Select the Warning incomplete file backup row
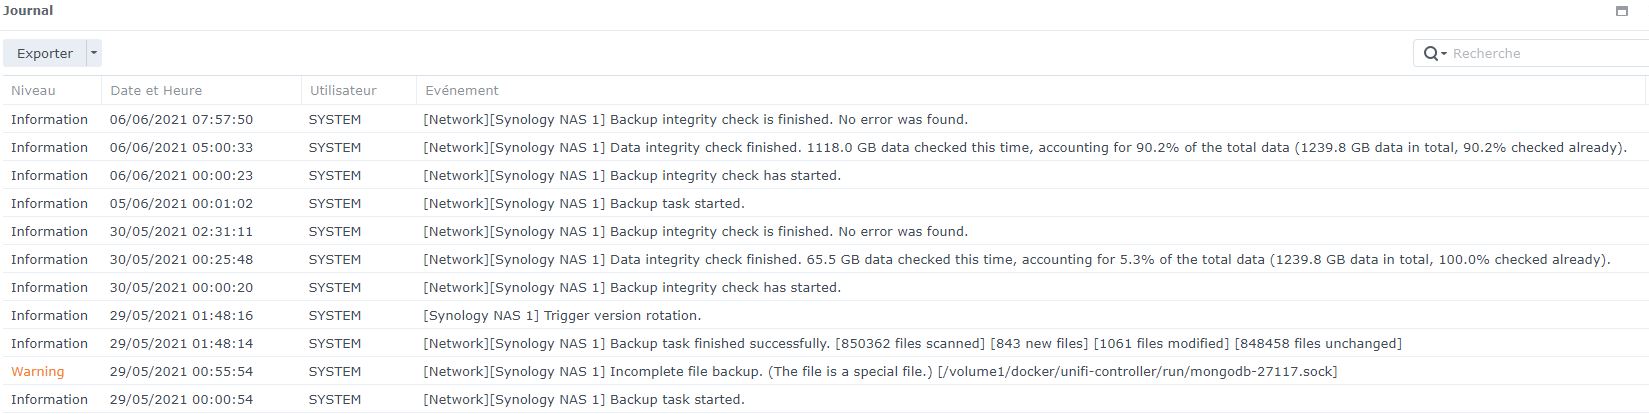The width and height of the screenshot is (1649, 414). pos(880,371)
